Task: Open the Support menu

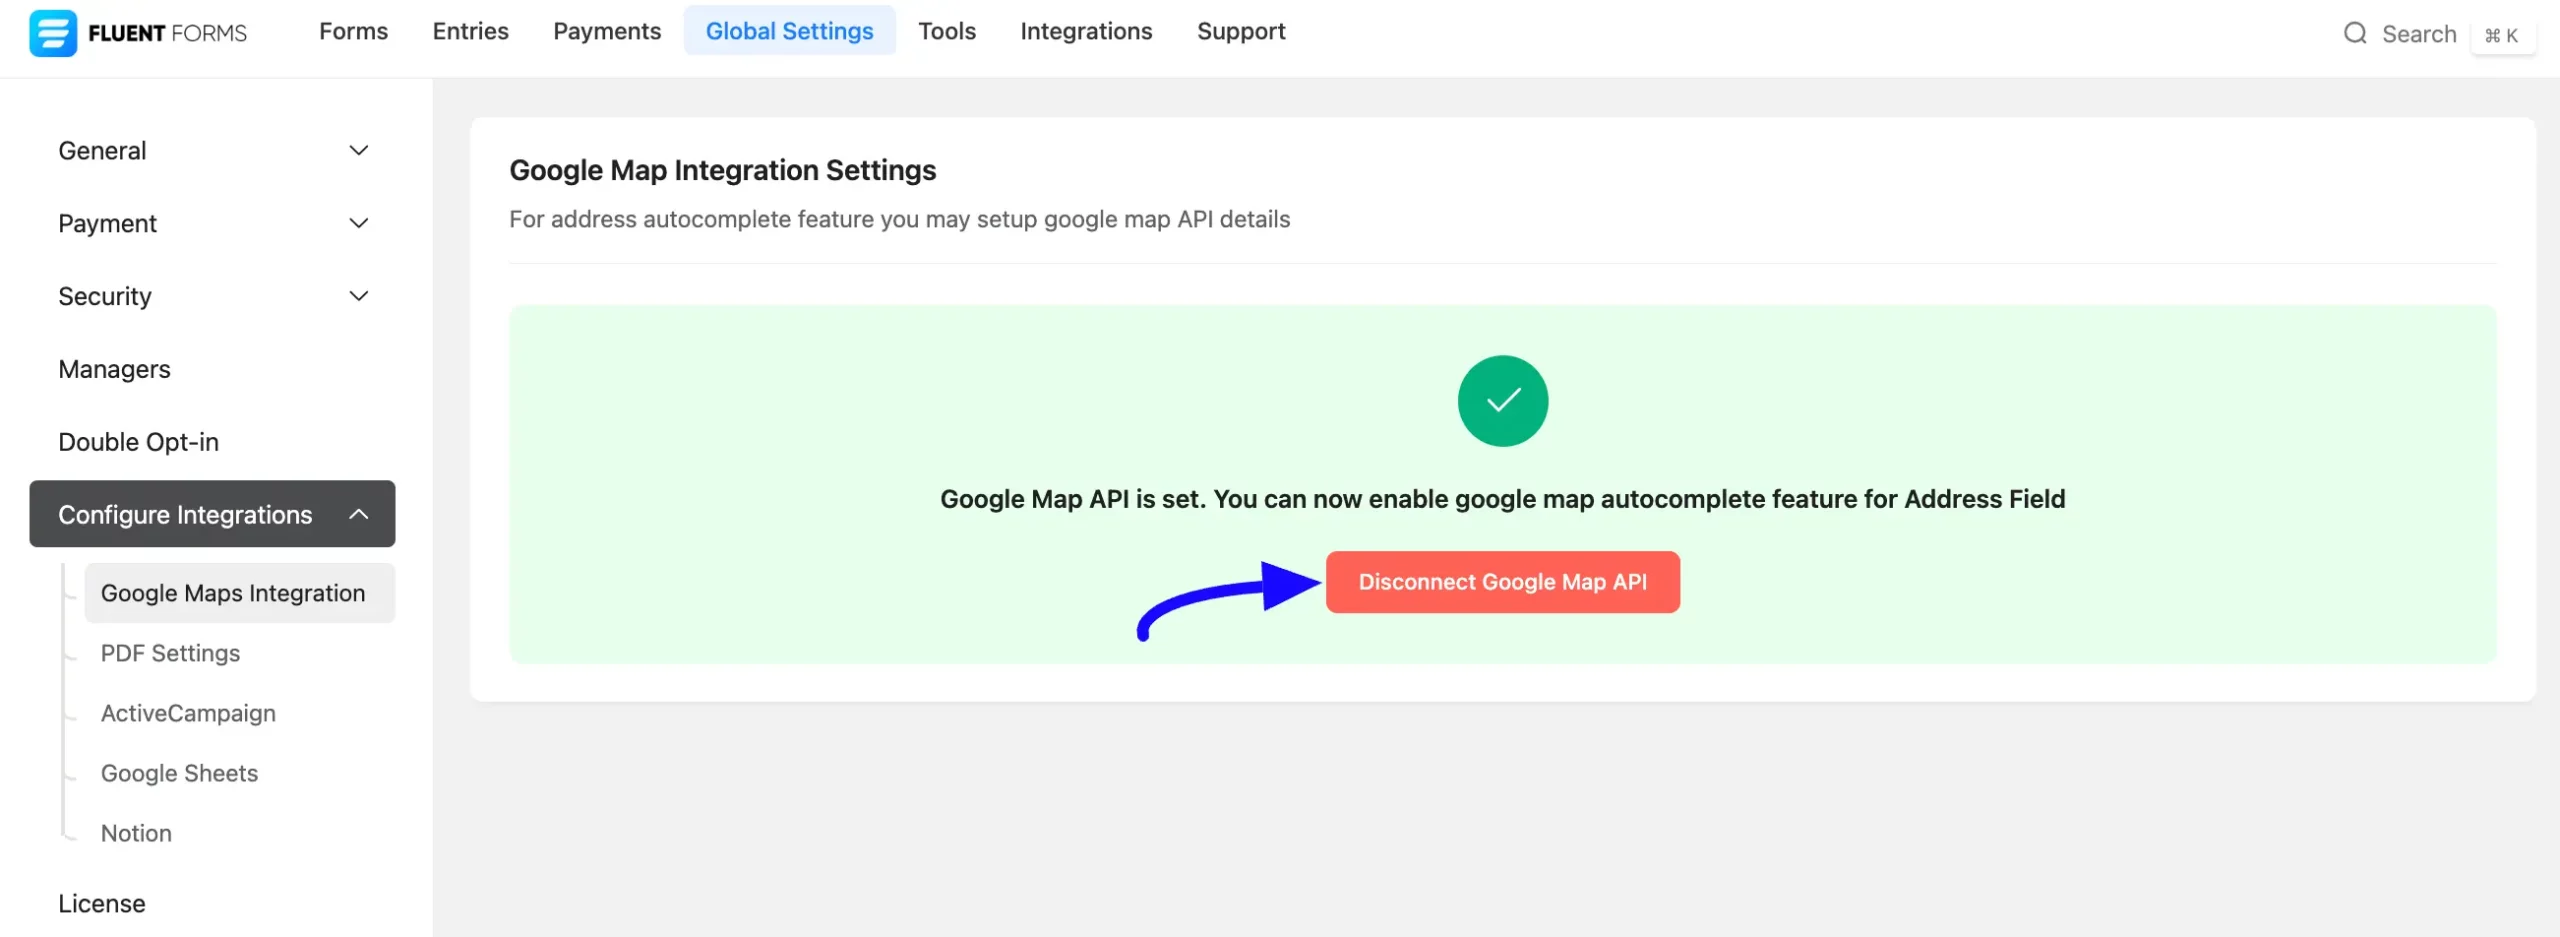Action: [1241, 31]
